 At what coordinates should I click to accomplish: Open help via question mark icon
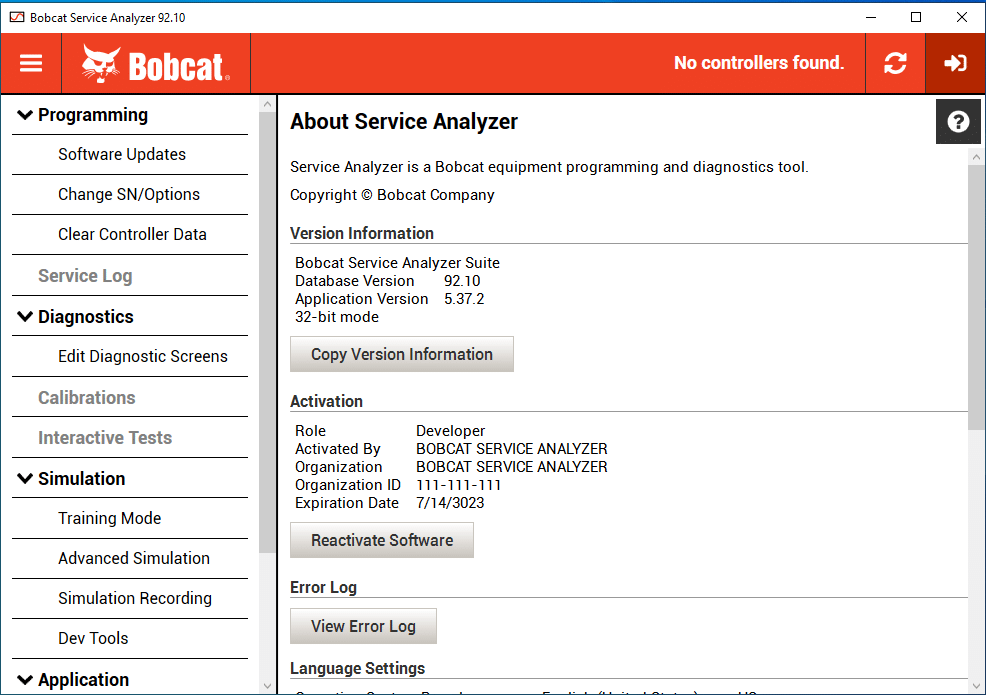(958, 122)
